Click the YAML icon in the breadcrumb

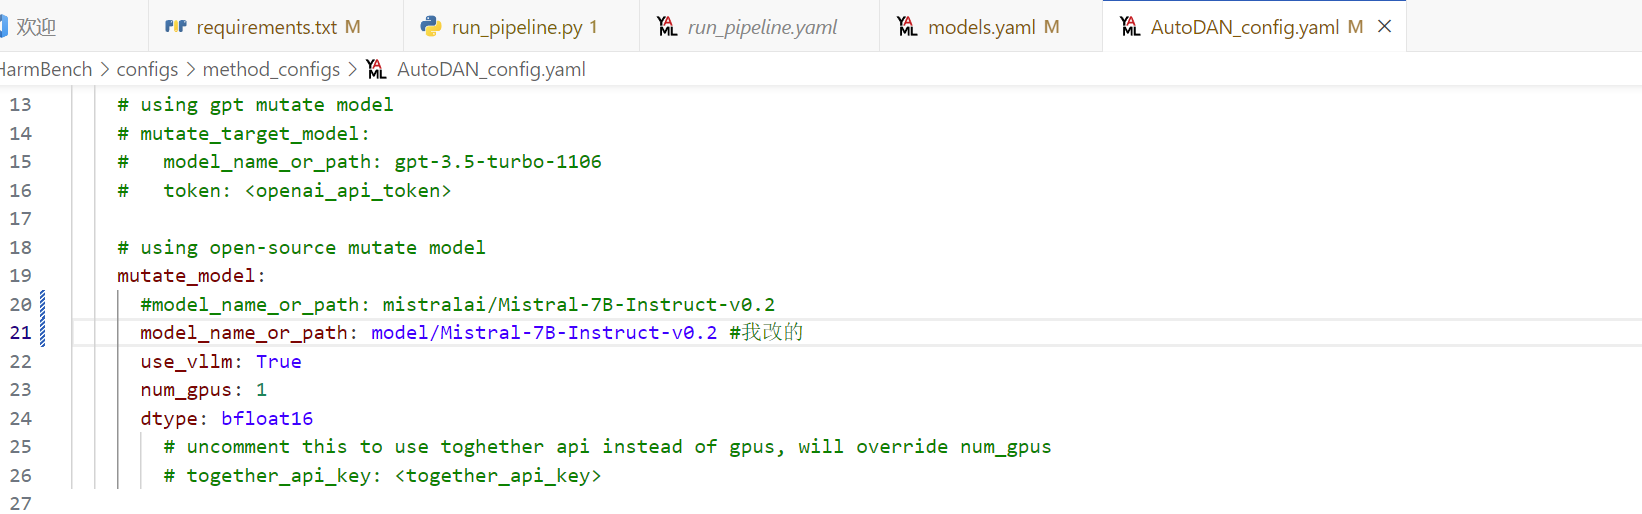376,69
